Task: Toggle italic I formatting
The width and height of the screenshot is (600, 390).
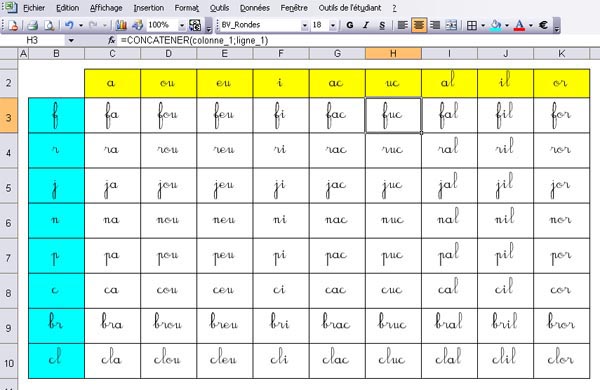Action: pos(366,26)
